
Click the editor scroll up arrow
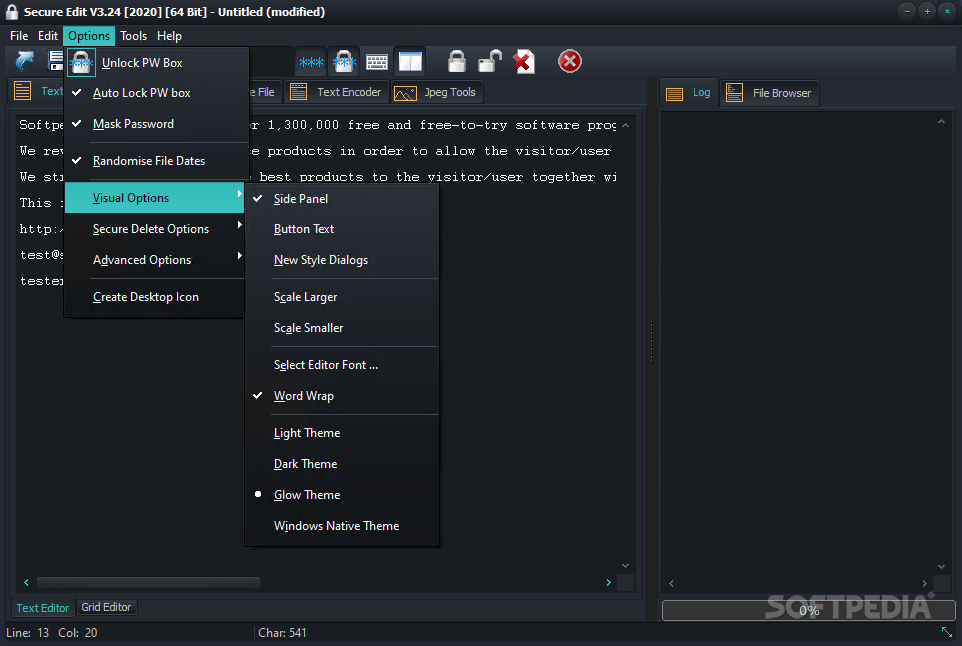click(625, 125)
